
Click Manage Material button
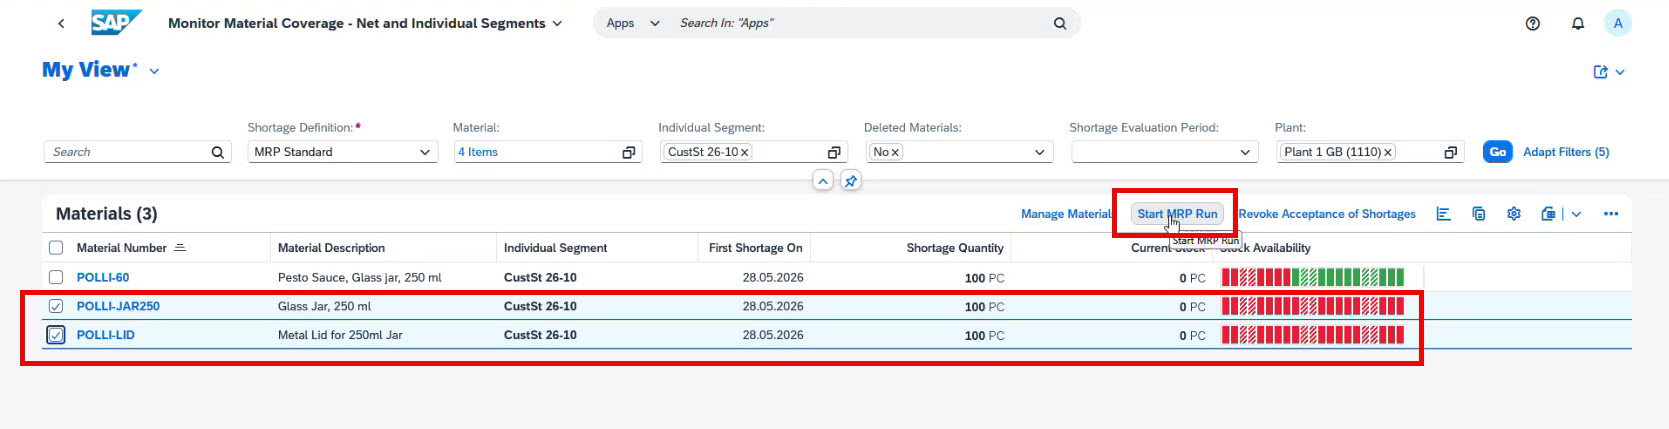[1066, 214]
